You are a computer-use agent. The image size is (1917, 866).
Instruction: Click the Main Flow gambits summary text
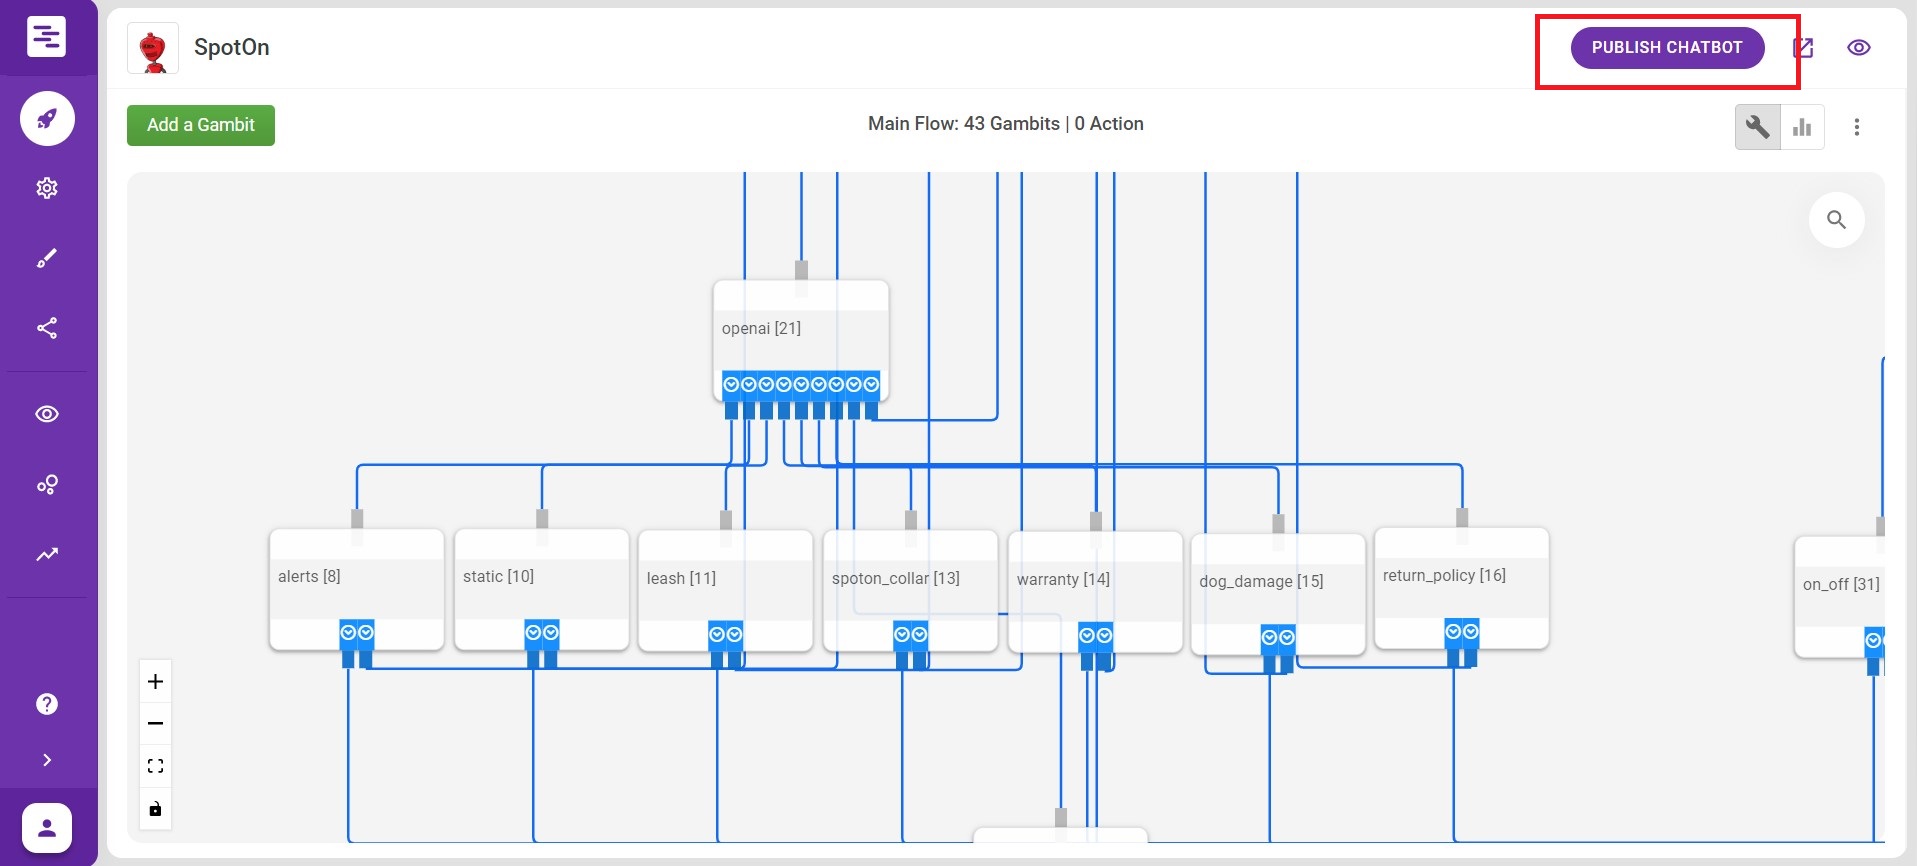pos(1006,124)
